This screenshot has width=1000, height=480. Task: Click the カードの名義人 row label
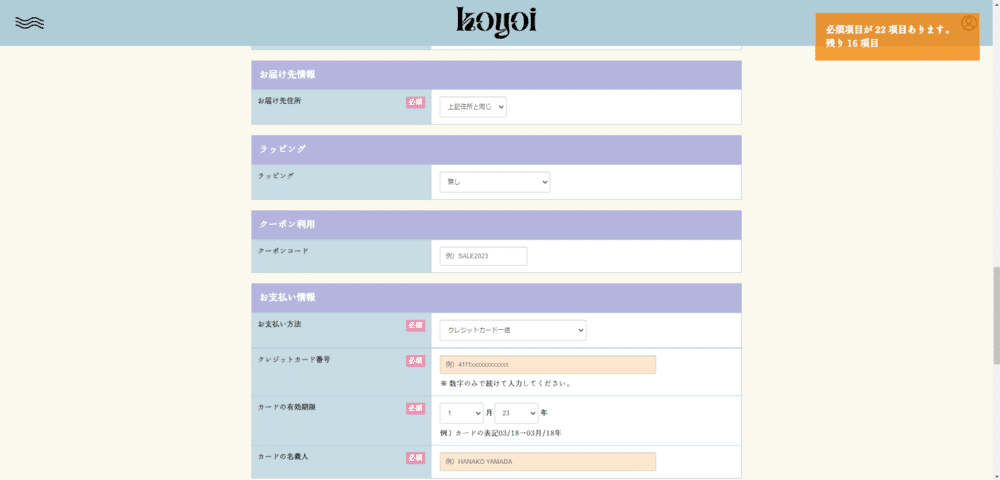tap(283, 457)
